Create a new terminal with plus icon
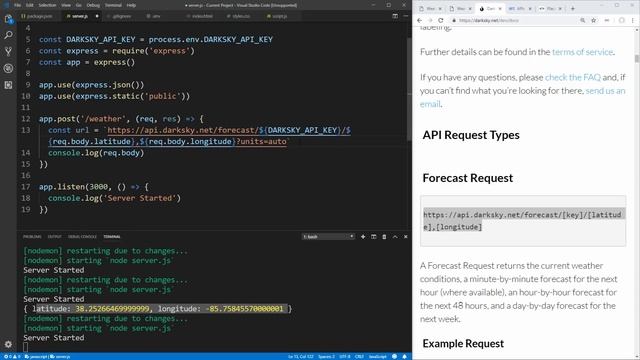This screenshot has height=360, width=640. pyautogui.click(x=363, y=237)
